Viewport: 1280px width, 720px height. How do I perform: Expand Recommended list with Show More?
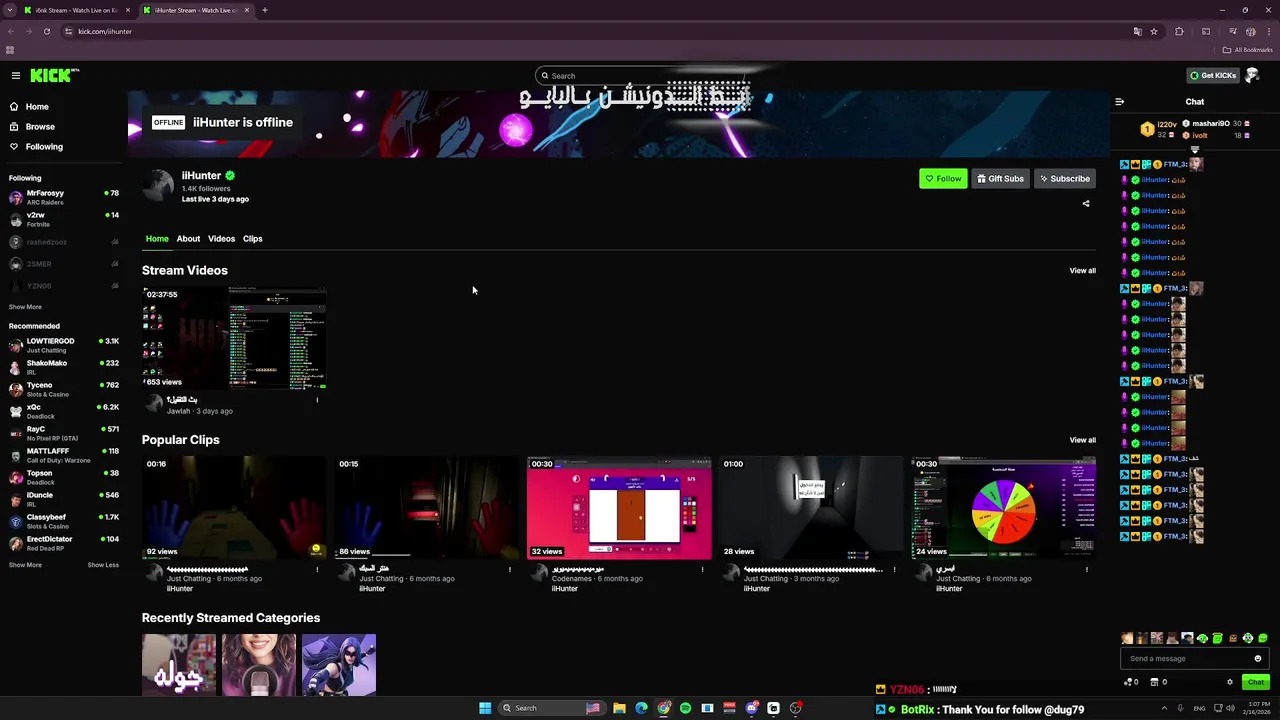click(x=25, y=565)
